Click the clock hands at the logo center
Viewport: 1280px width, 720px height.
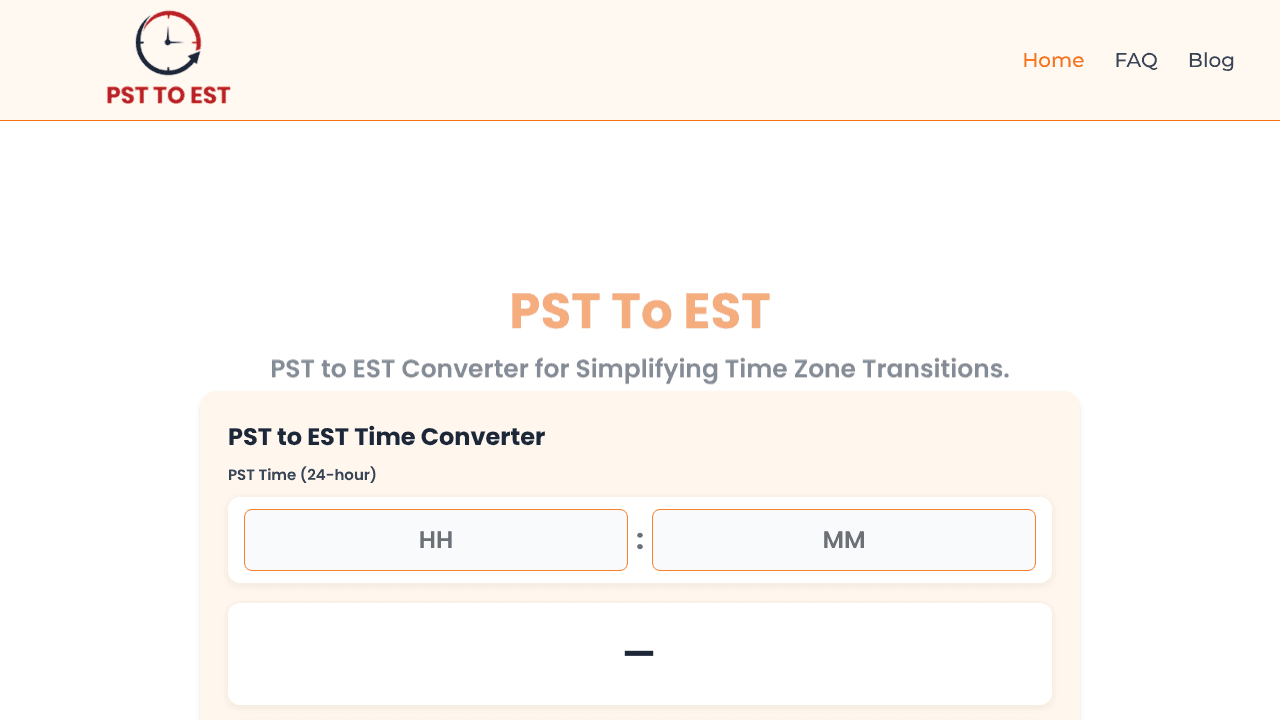[x=169, y=40]
